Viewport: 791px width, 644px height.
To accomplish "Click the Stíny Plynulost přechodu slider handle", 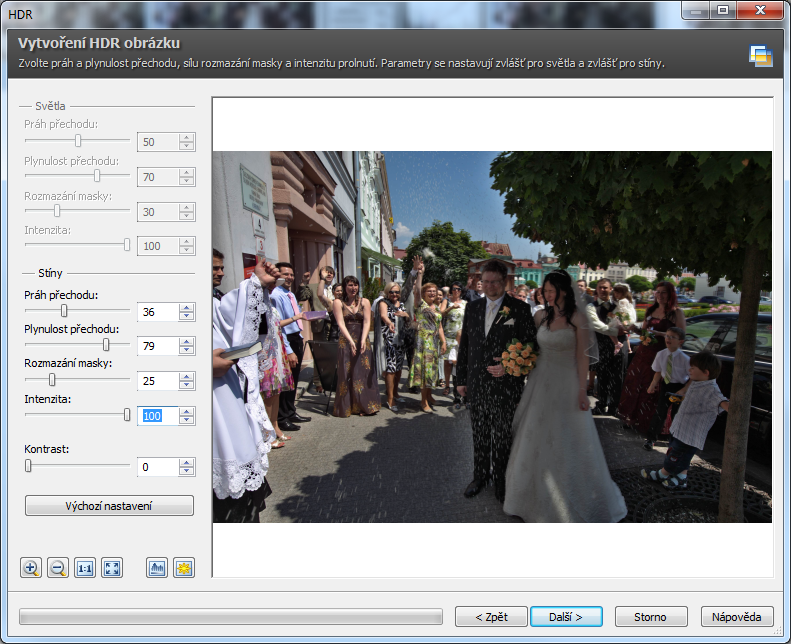I will [106, 345].
